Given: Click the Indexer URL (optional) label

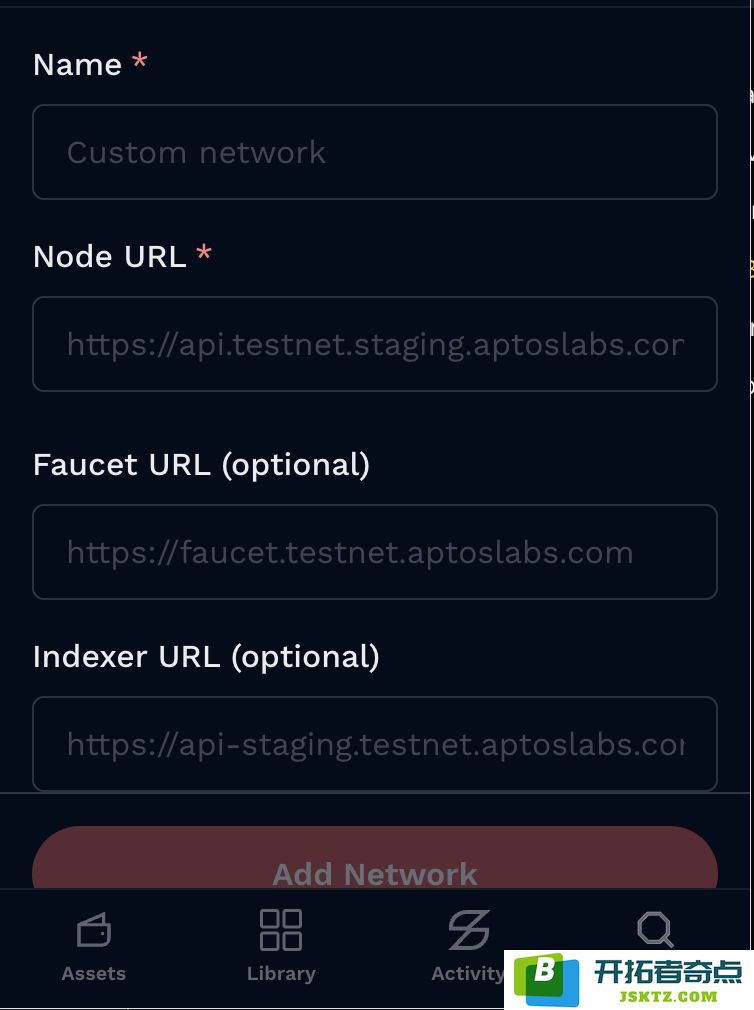Looking at the screenshot, I should tap(206, 657).
